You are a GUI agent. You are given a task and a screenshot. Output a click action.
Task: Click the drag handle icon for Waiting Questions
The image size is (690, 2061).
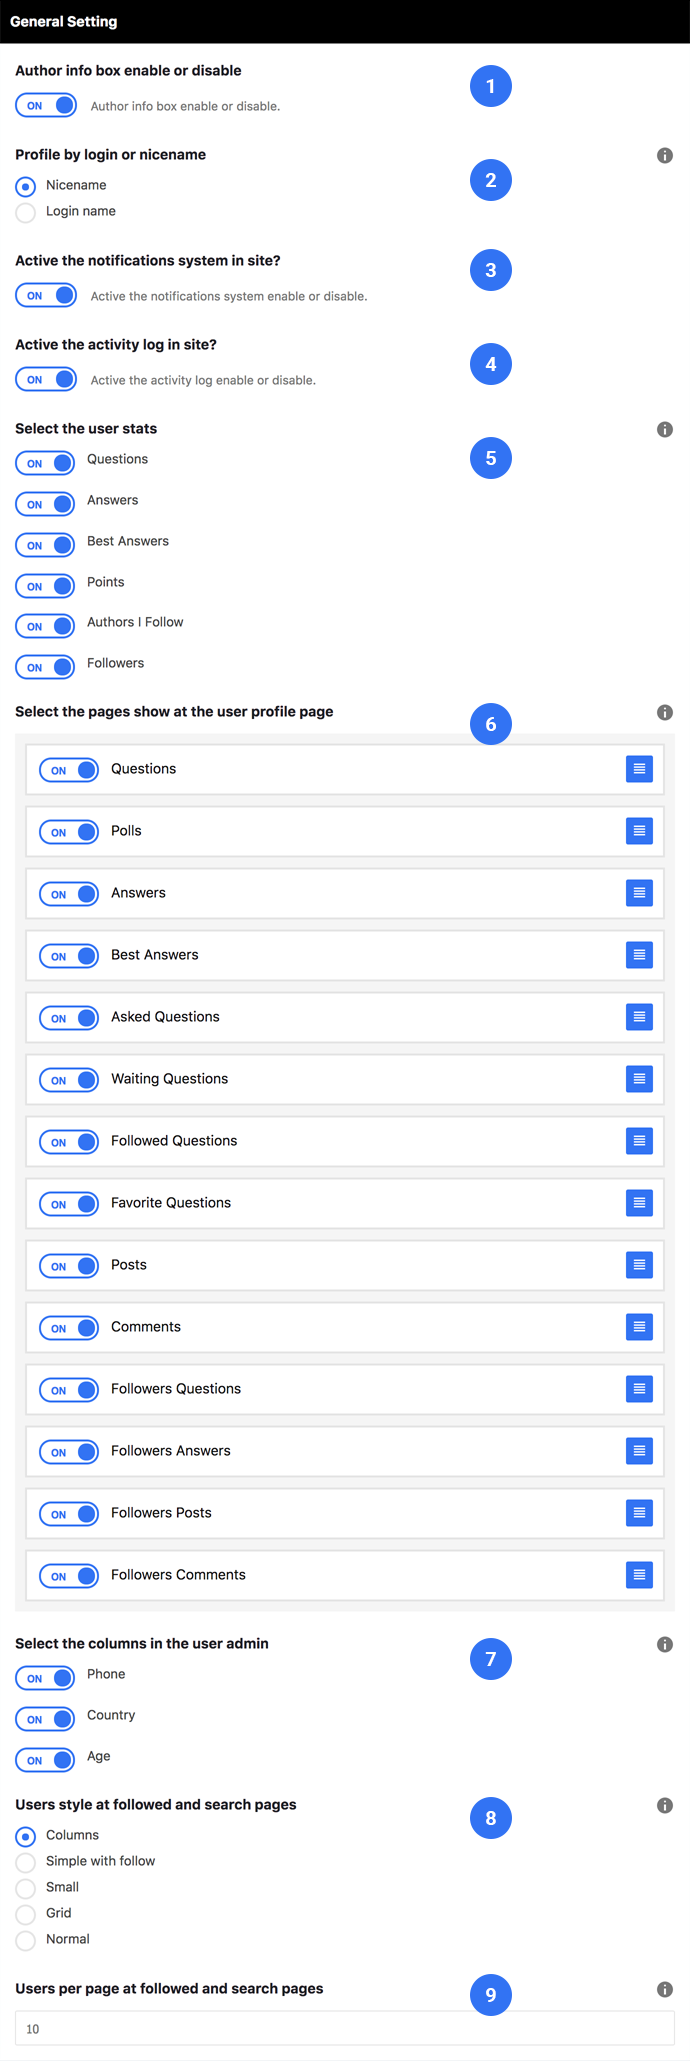click(639, 1079)
